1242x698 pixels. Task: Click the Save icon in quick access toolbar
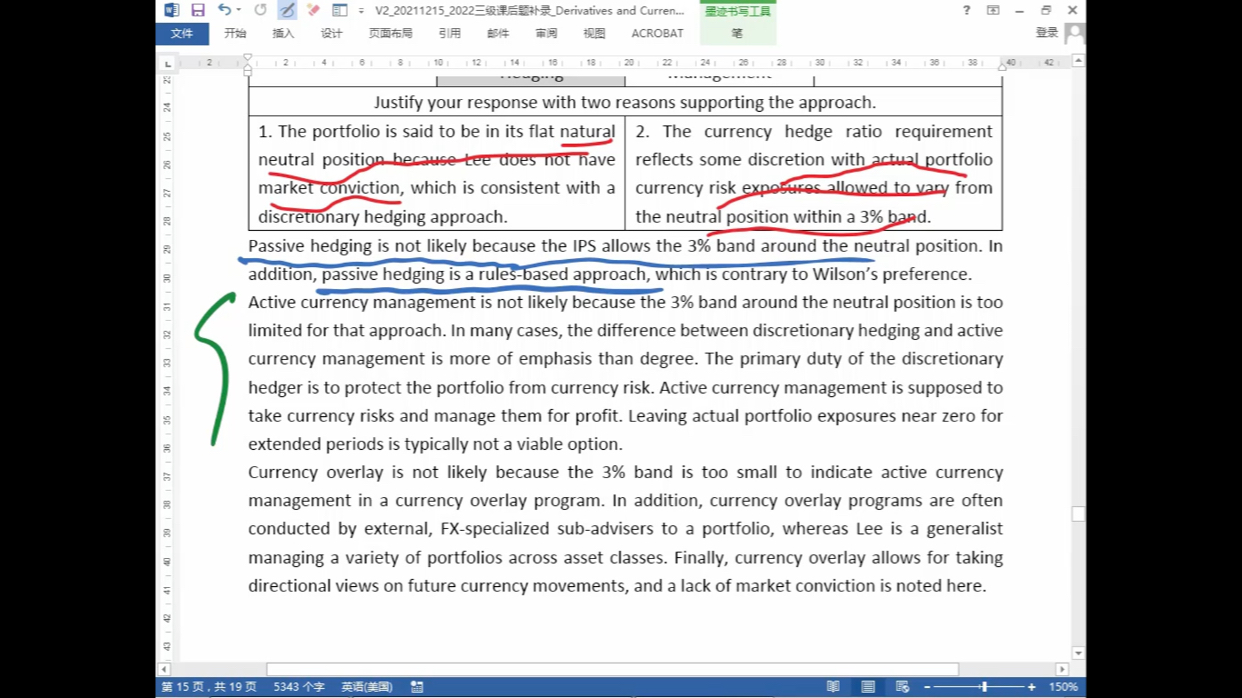tap(198, 10)
